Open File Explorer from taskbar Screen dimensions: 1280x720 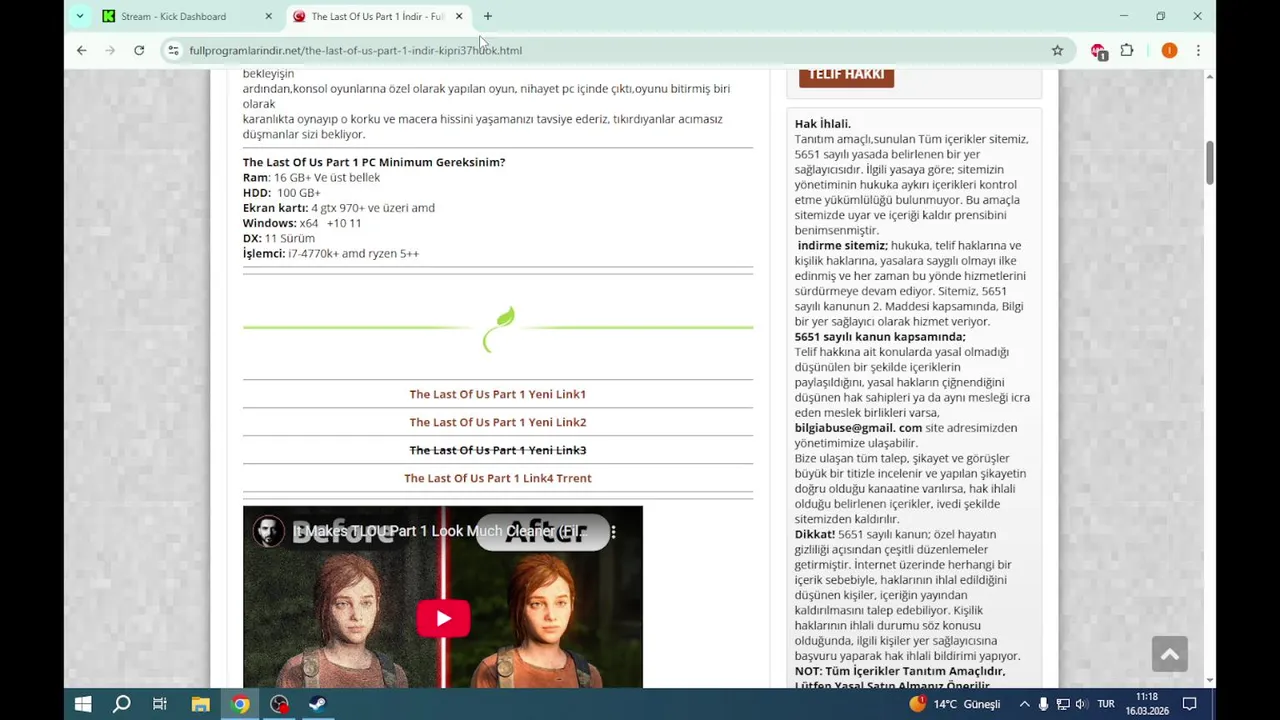pyautogui.click(x=200, y=704)
